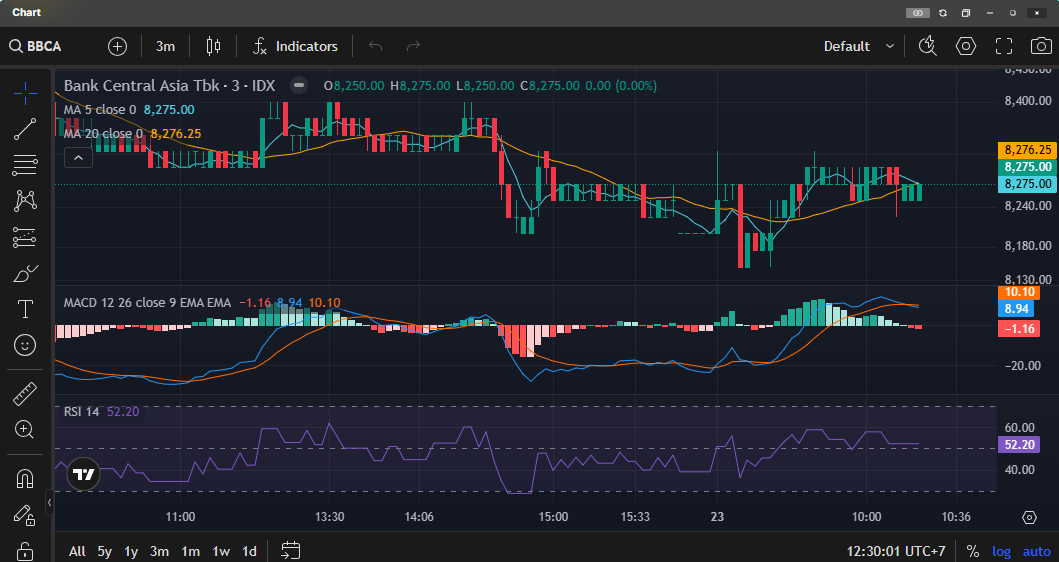Add a symbol to compare
Viewport: 1059px width, 562px height.
click(118, 46)
